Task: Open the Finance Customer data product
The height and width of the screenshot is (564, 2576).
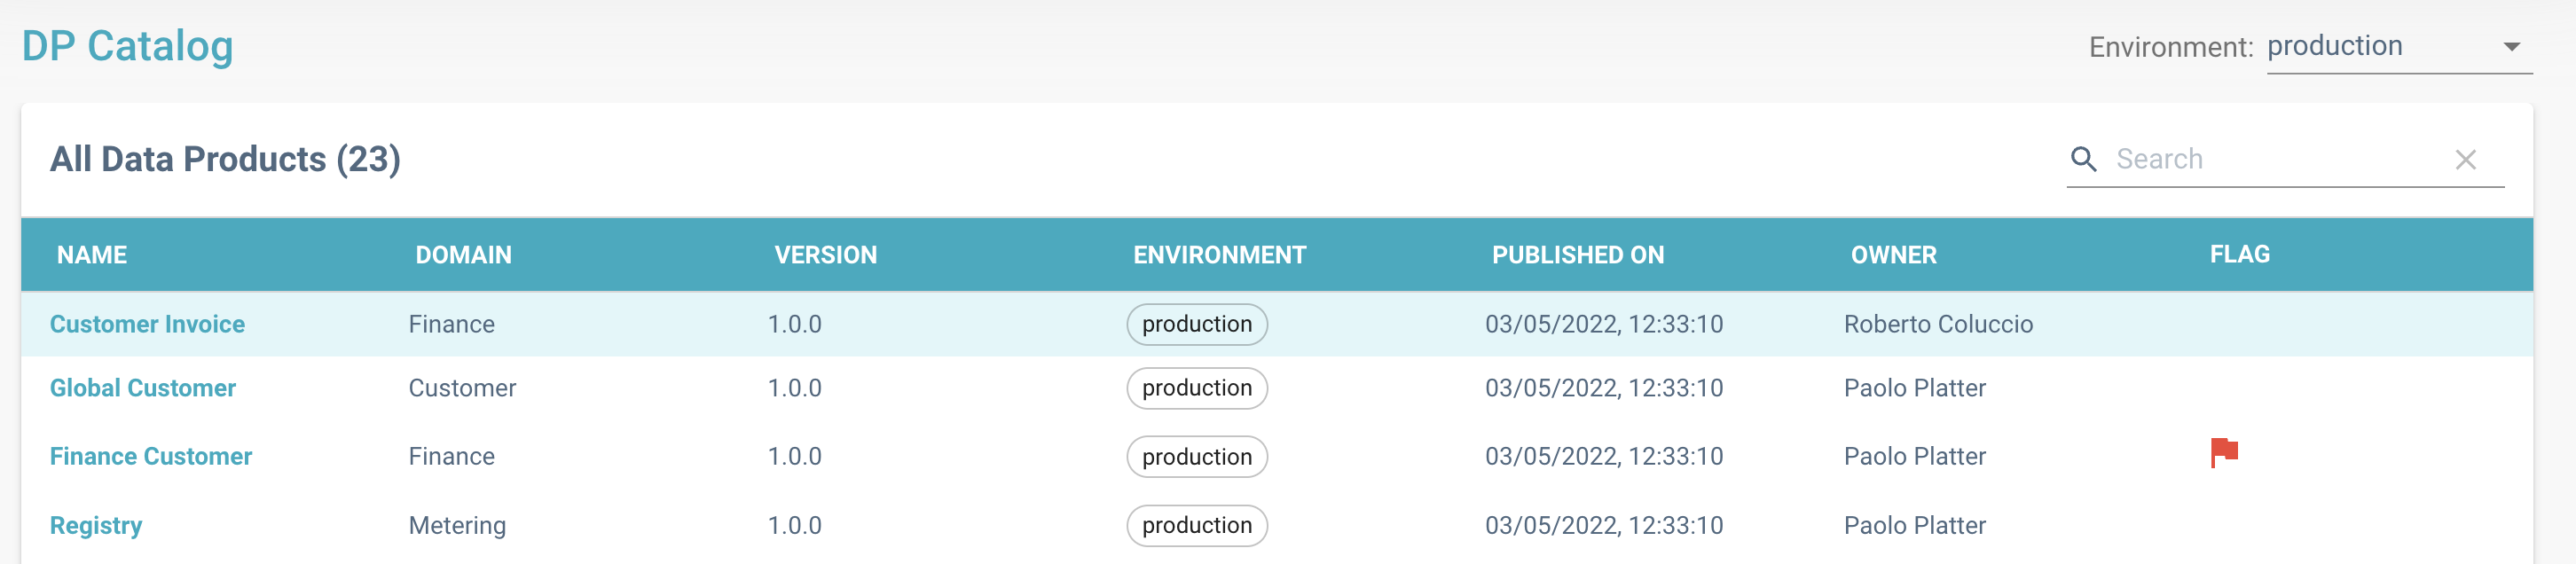Action: pyautogui.click(x=151, y=456)
